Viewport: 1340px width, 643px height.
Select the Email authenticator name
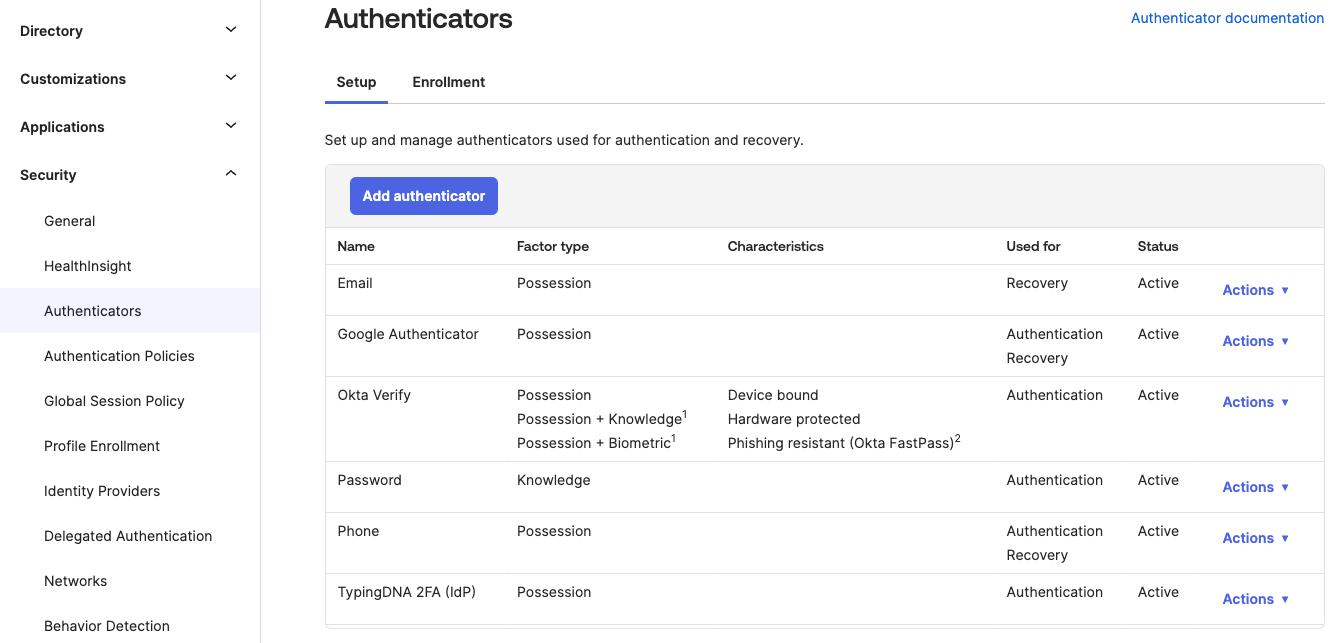(x=355, y=283)
